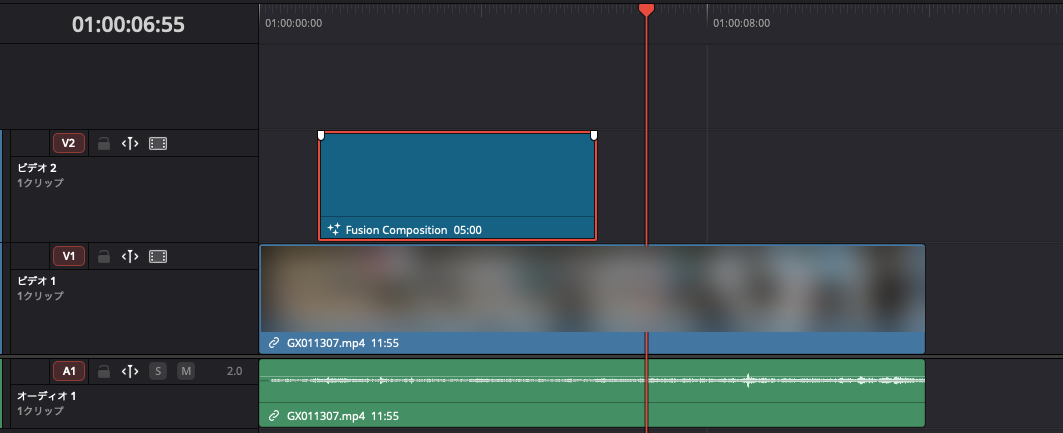
Task: Click the オーディオ 1 track name
Action: coord(47,396)
